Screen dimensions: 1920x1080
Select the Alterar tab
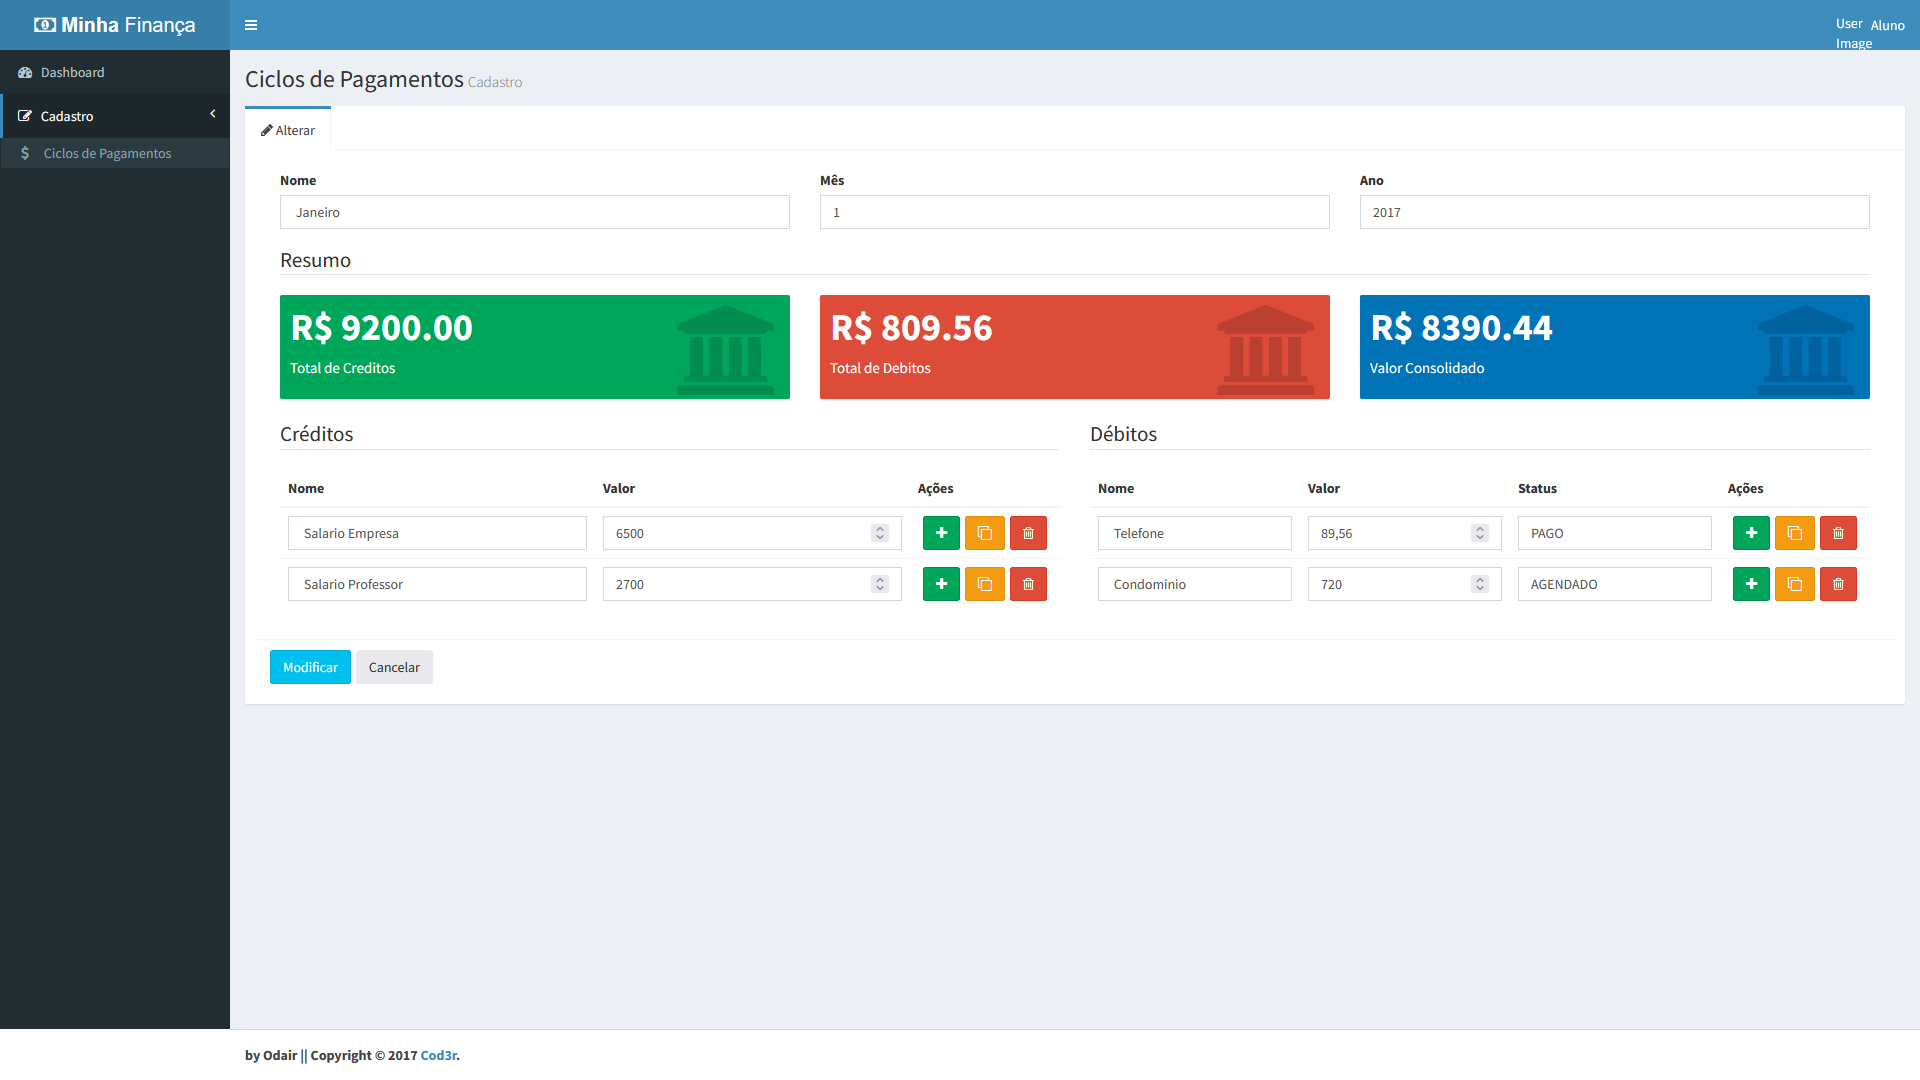[x=288, y=130]
